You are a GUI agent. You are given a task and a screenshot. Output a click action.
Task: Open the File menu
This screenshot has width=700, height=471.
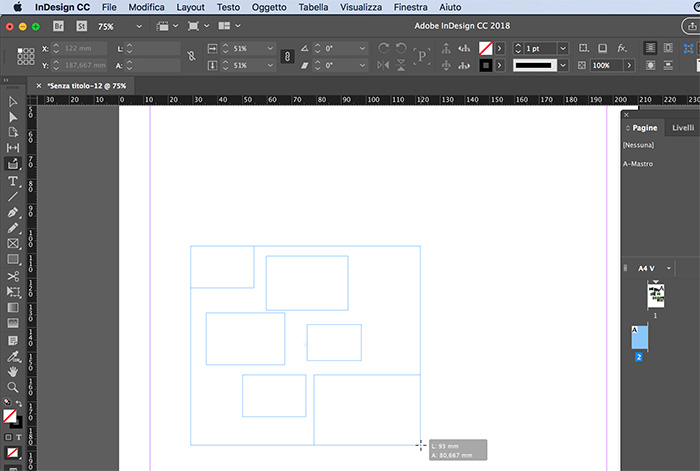coord(109,7)
